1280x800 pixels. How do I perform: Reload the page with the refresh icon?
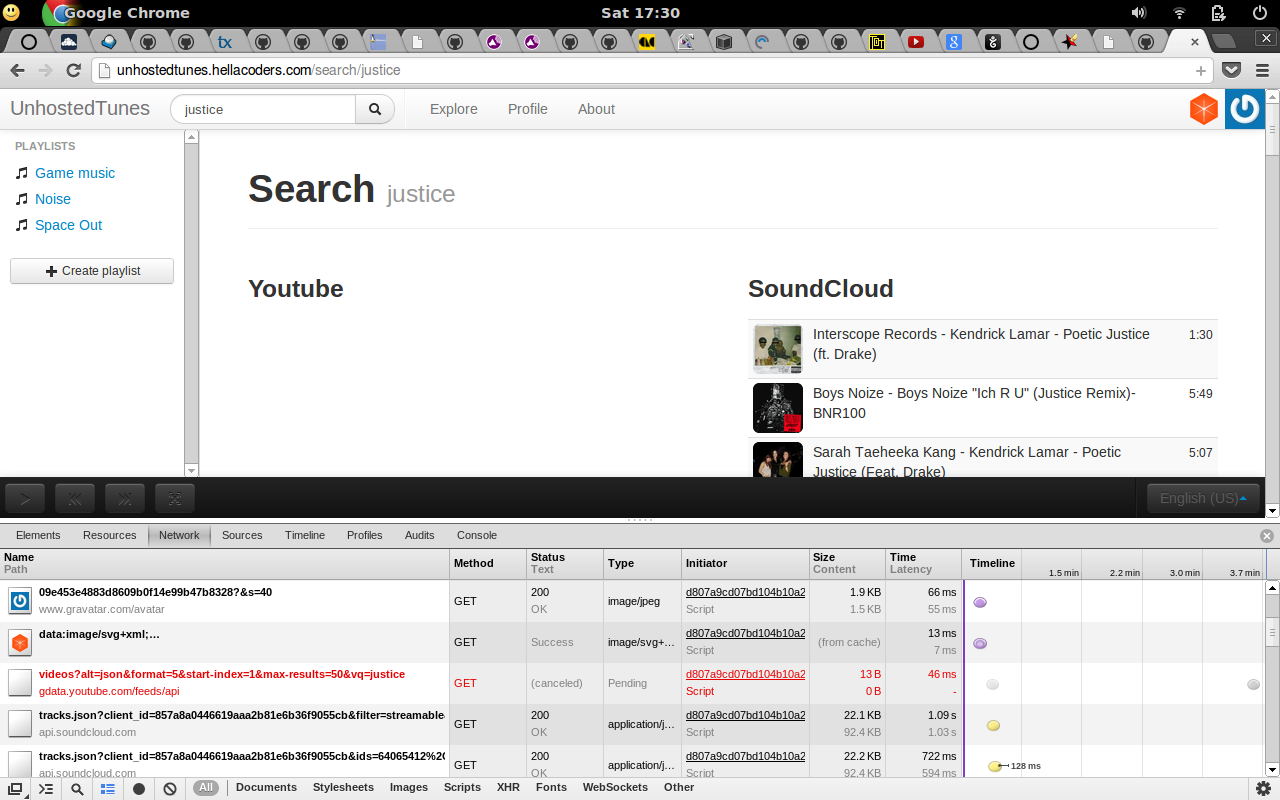point(73,70)
